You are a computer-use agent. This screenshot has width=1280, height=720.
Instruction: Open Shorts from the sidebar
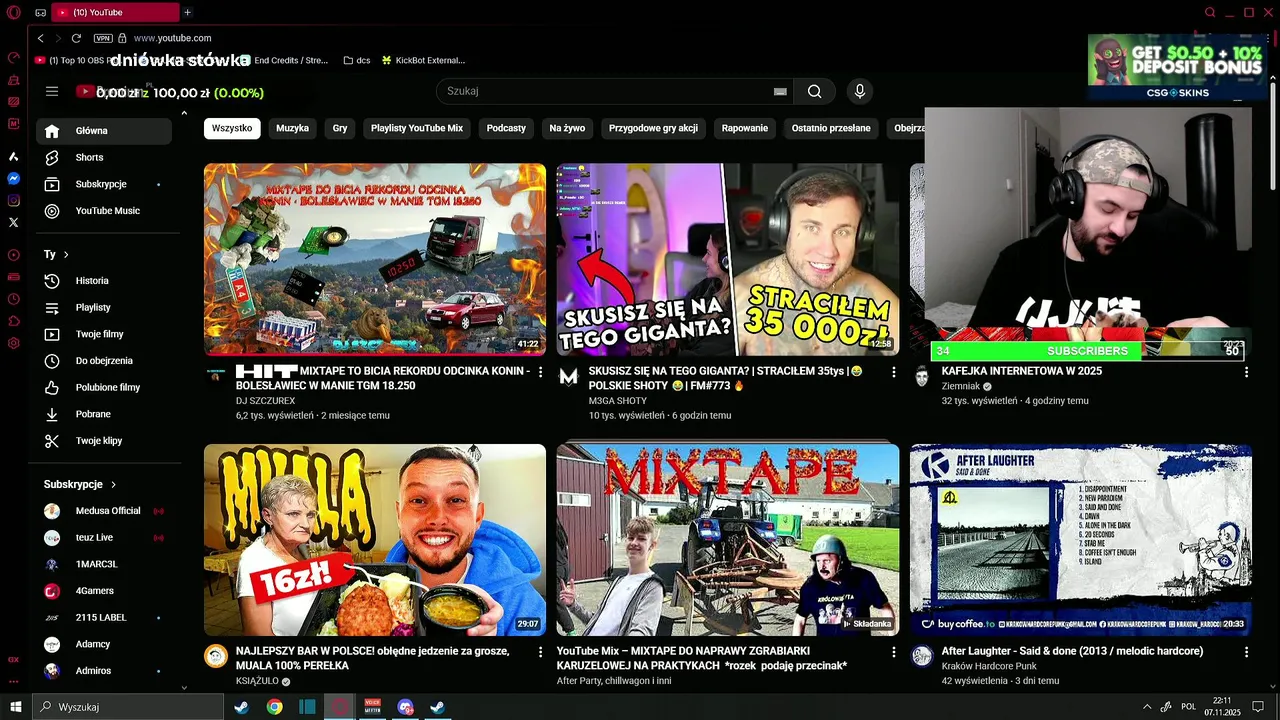pyautogui.click(x=104, y=157)
